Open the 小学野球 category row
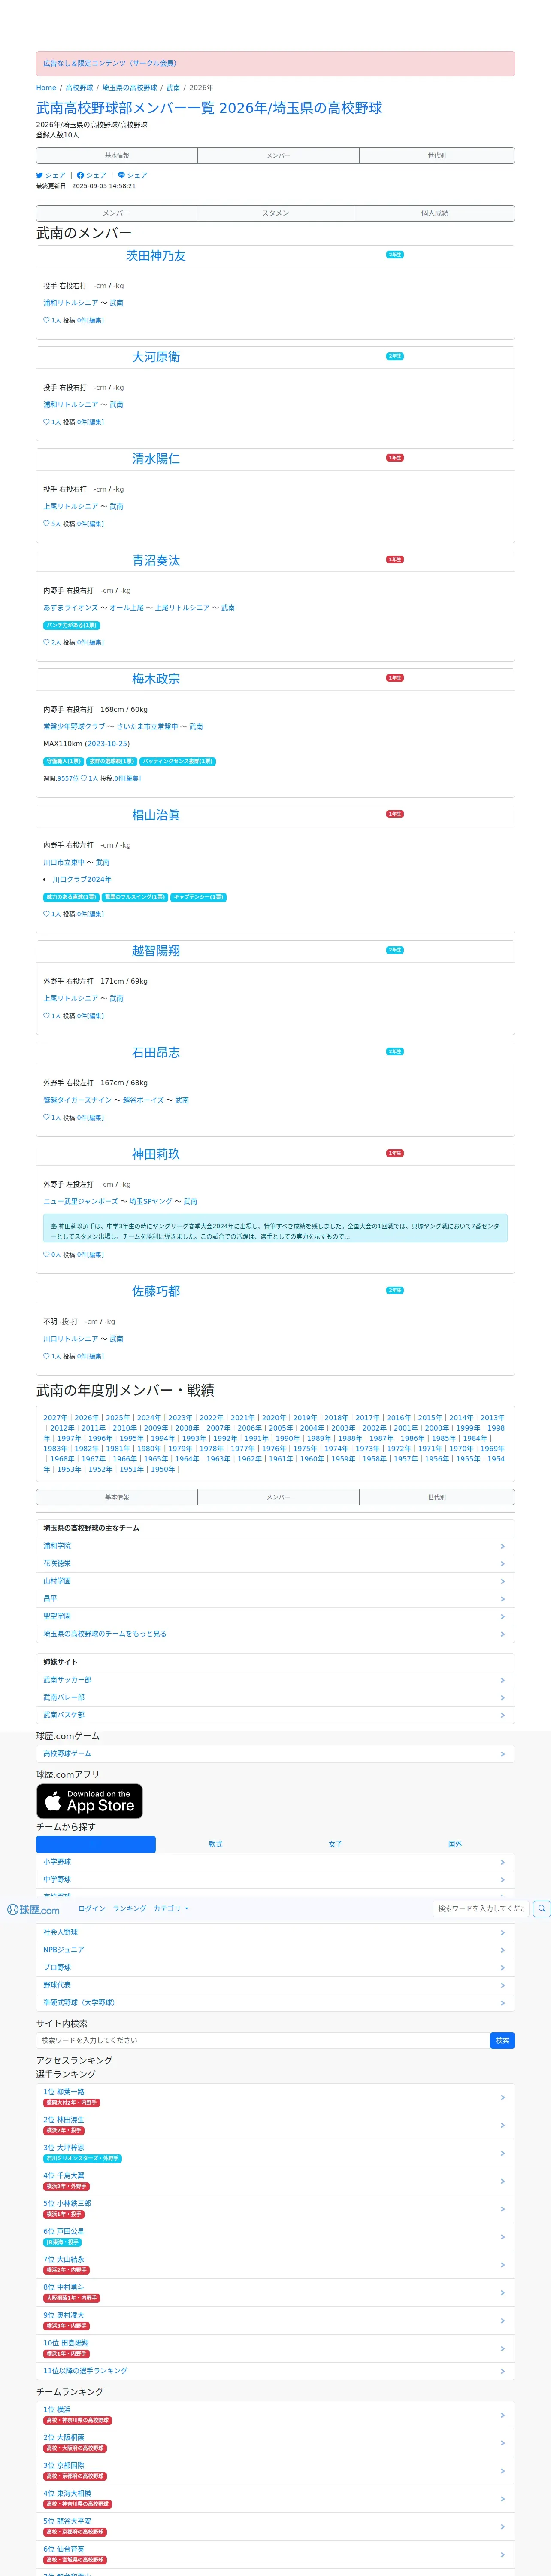The height and width of the screenshot is (2576, 551). coord(275,1862)
